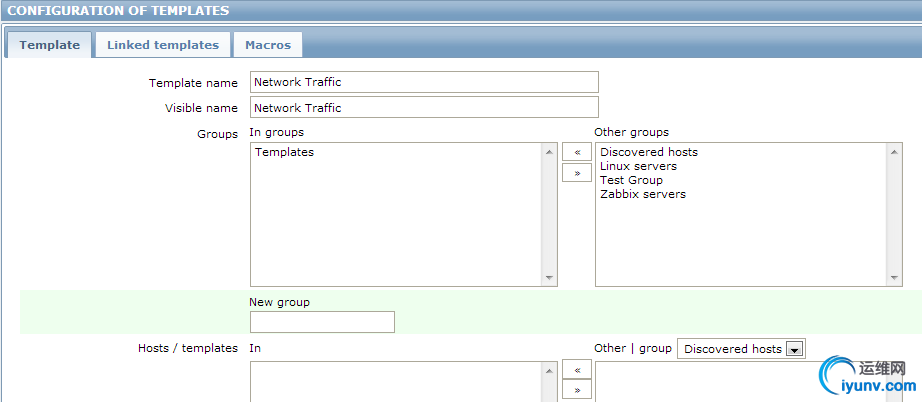Click the Template name input field
Viewport: 922px width, 402px height.
click(424, 82)
